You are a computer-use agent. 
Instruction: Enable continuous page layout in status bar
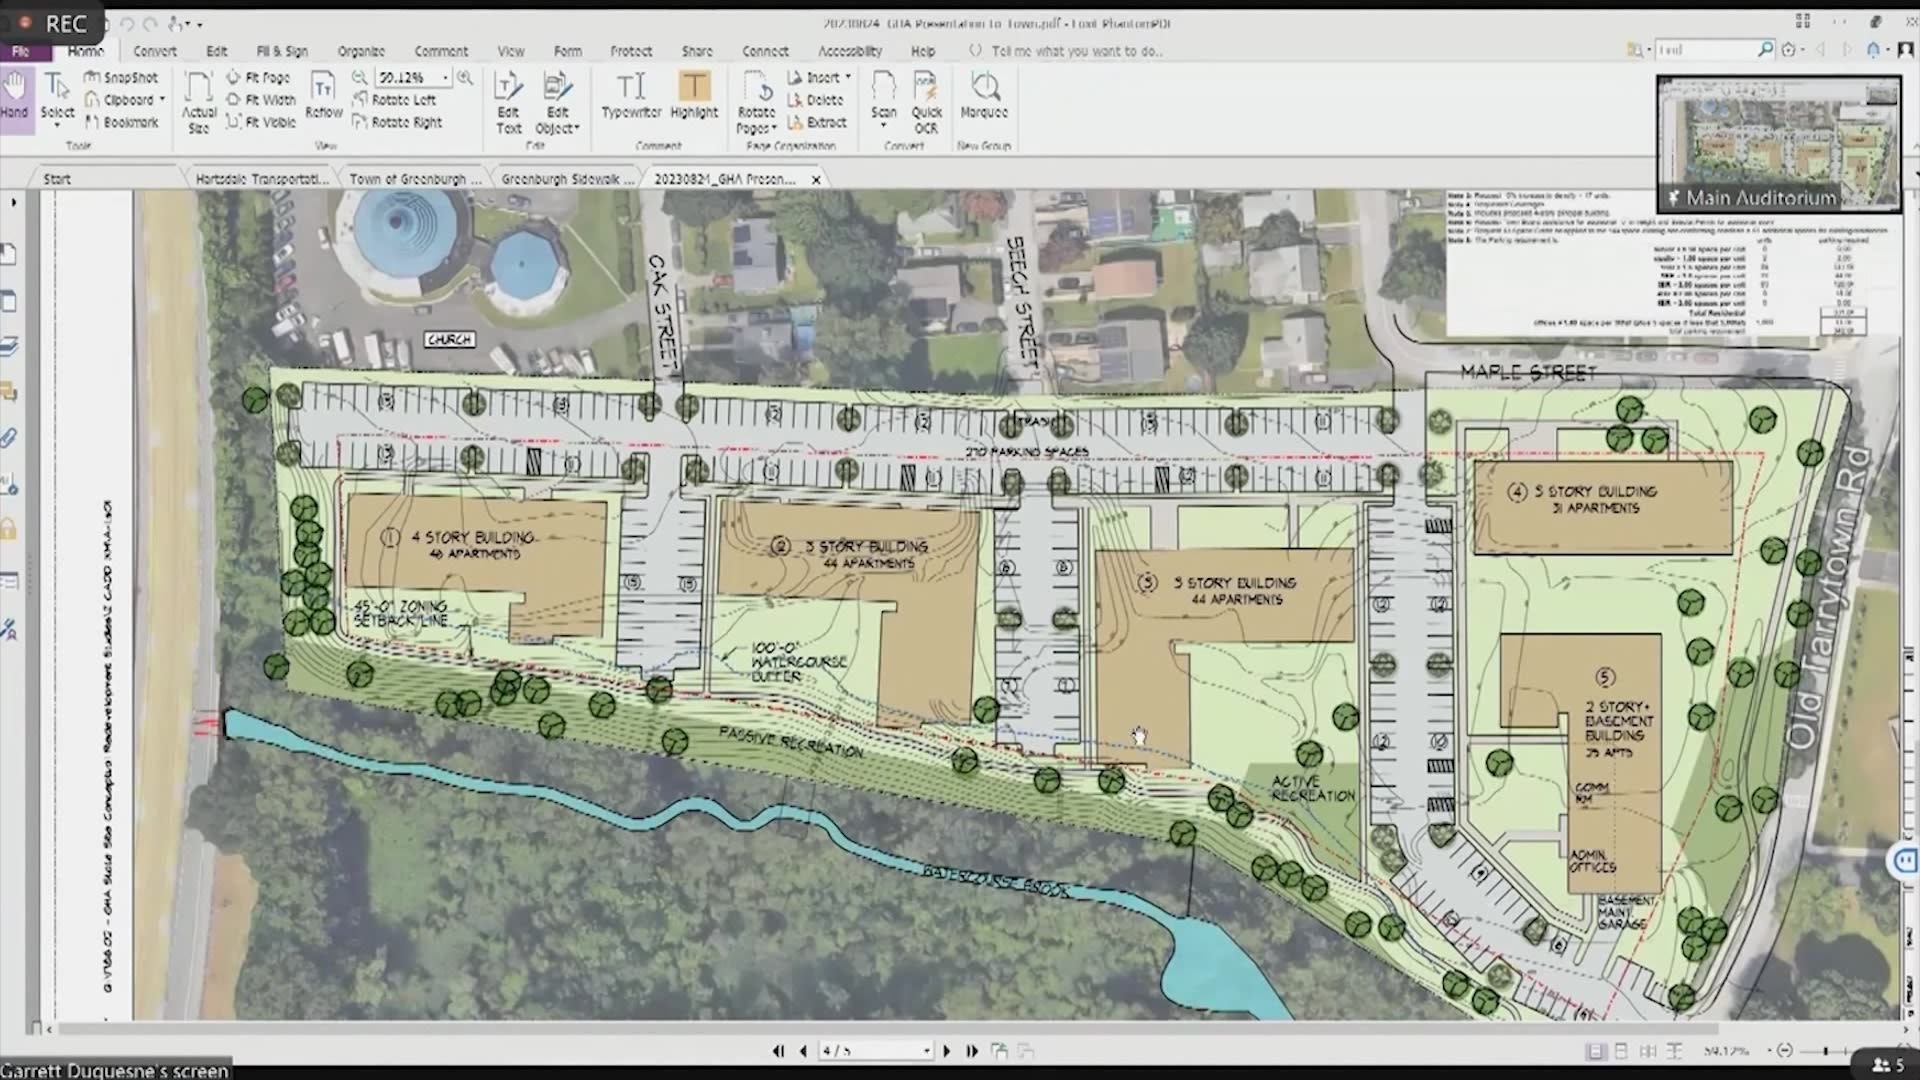pyautogui.click(x=1621, y=1052)
